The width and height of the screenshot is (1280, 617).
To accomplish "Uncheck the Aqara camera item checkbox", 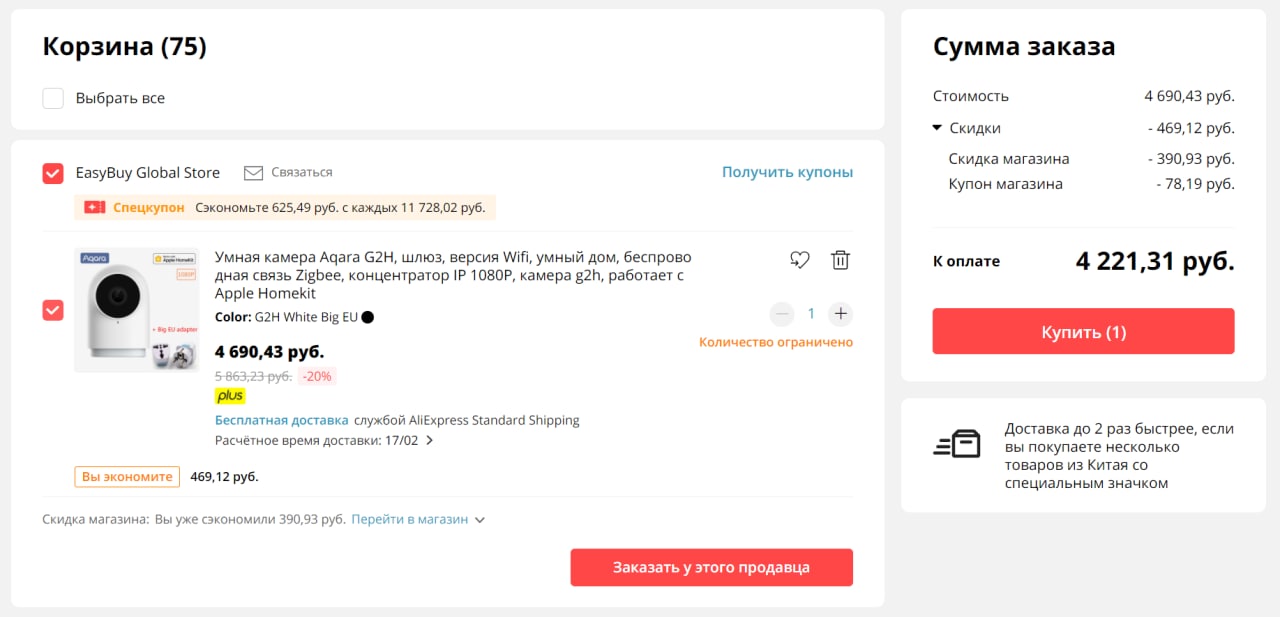I will pyautogui.click(x=53, y=310).
